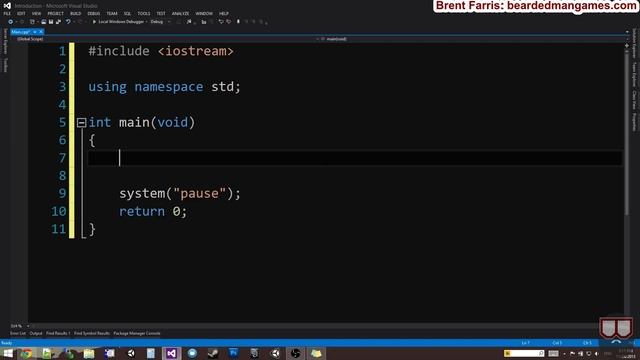Screen dimensions: 640x360
Task: Click the Bookmark toolbar icon
Action: [x=238, y=22]
